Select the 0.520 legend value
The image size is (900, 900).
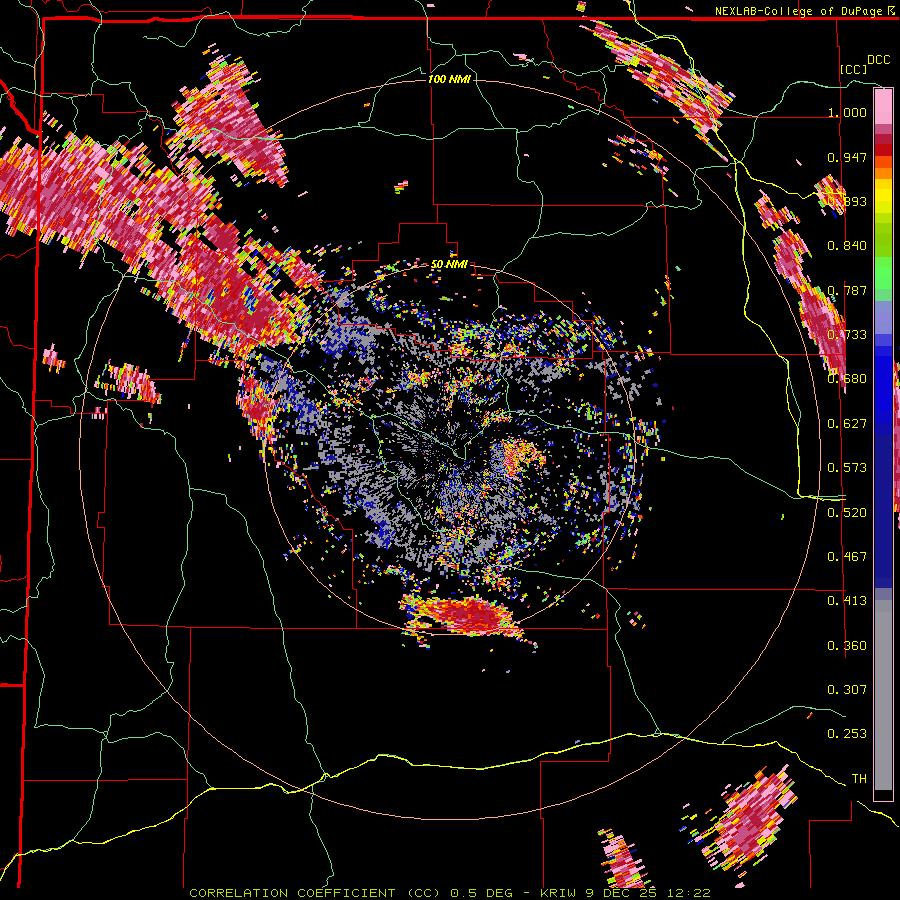pos(847,513)
